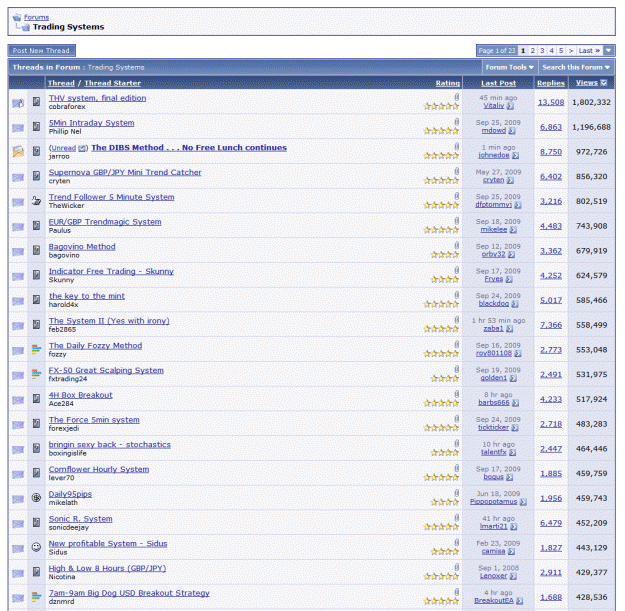
Task: Click smiley post icon on New profitable System row
Action: pyautogui.click(x=36, y=547)
